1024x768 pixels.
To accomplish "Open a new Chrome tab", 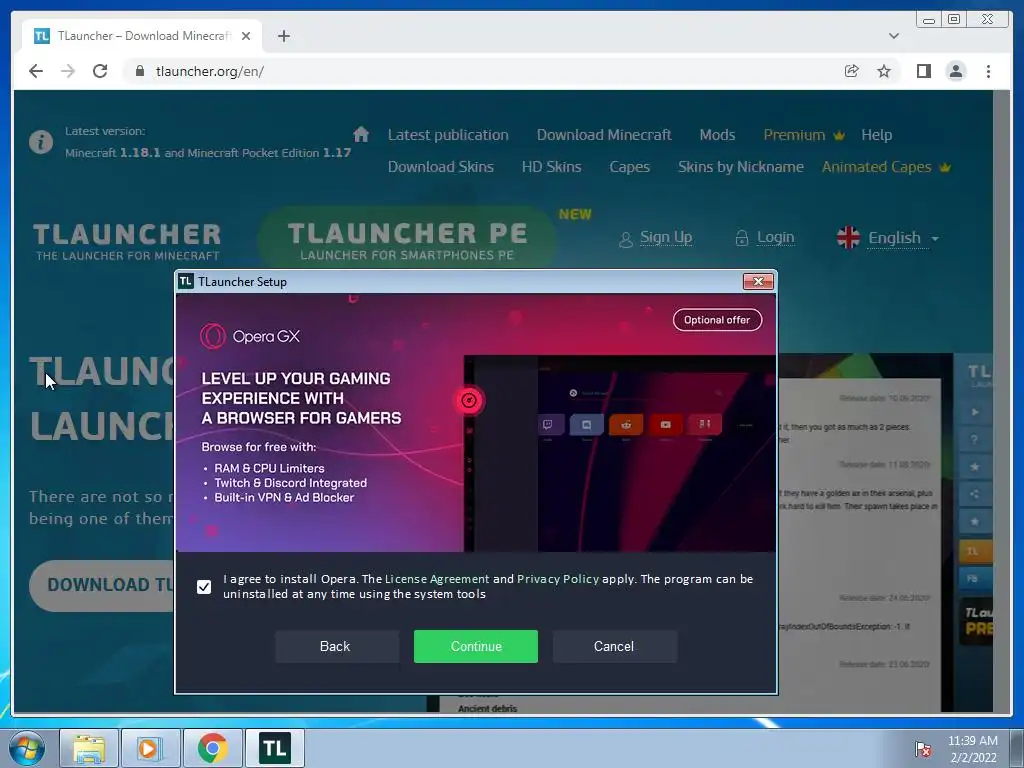I will [283, 36].
